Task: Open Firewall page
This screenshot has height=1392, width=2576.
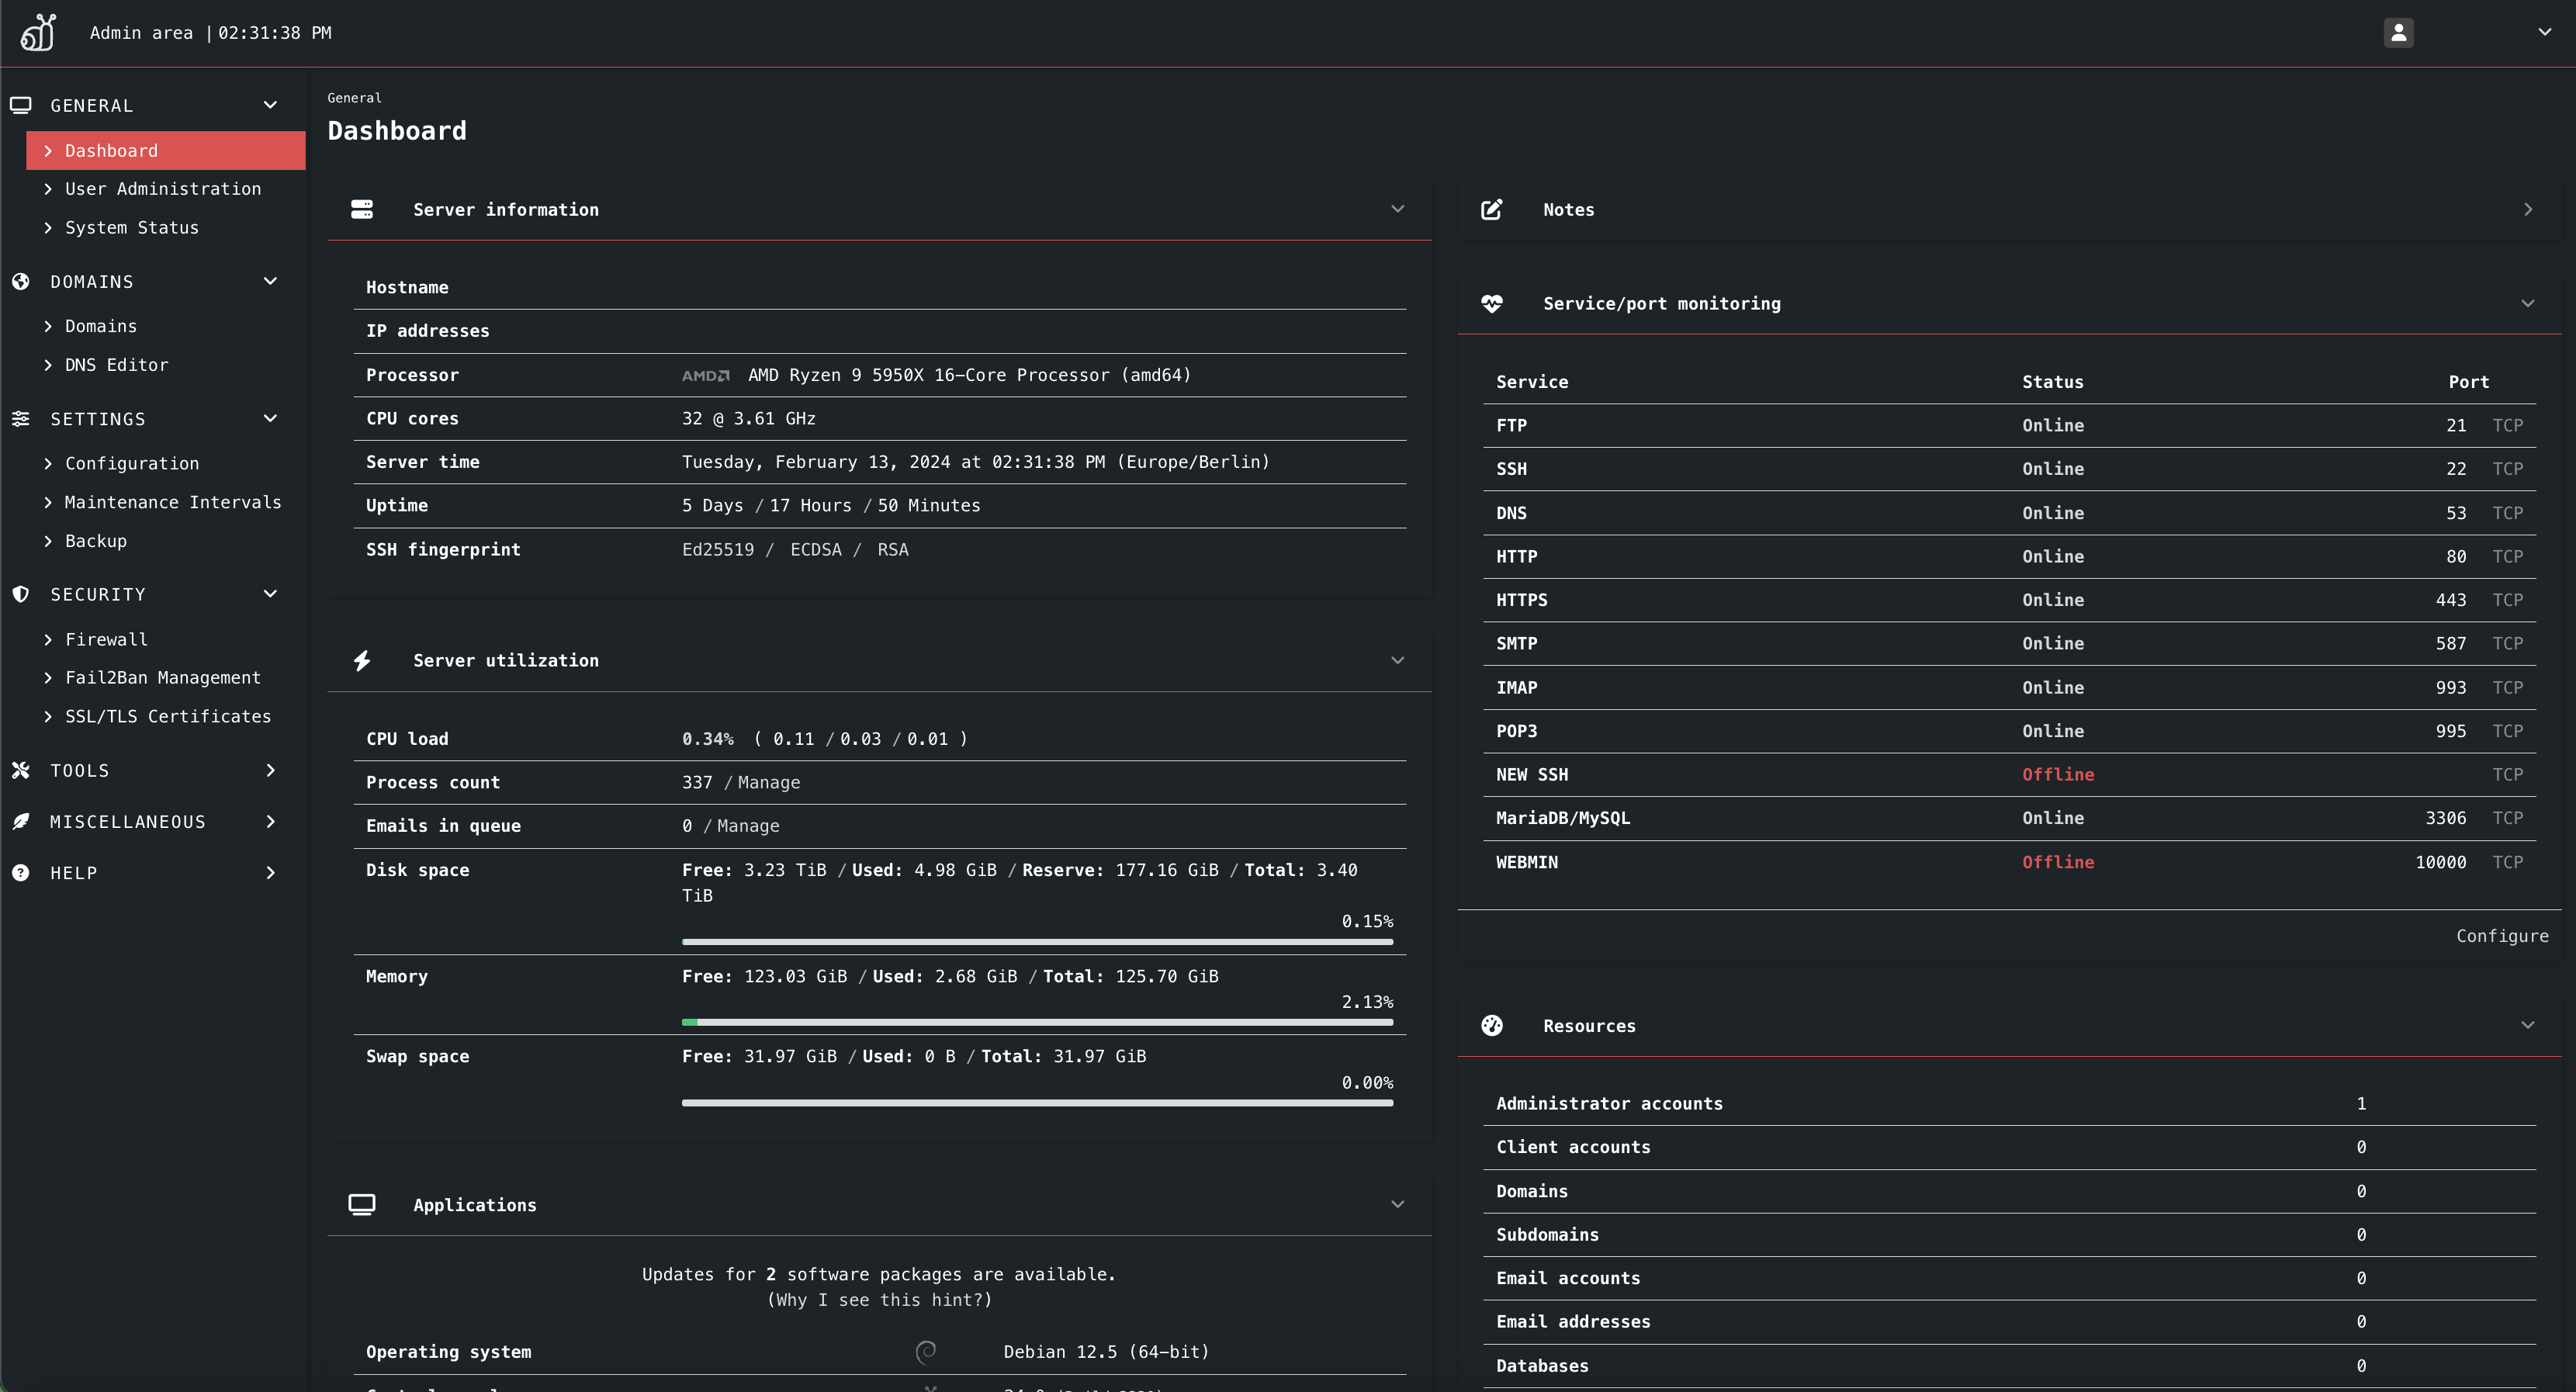Action: pyautogui.click(x=106, y=639)
